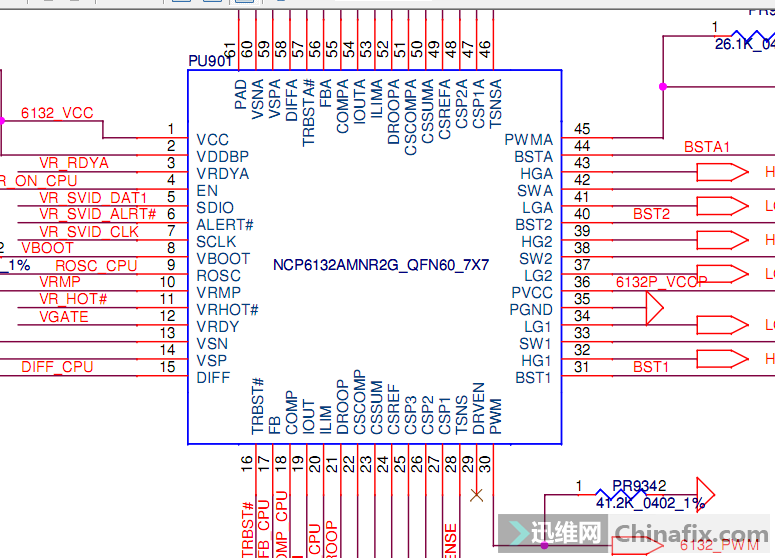Screen dimensions: 775x558
Task: Select the EN pin name
Action: pos(207,191)
